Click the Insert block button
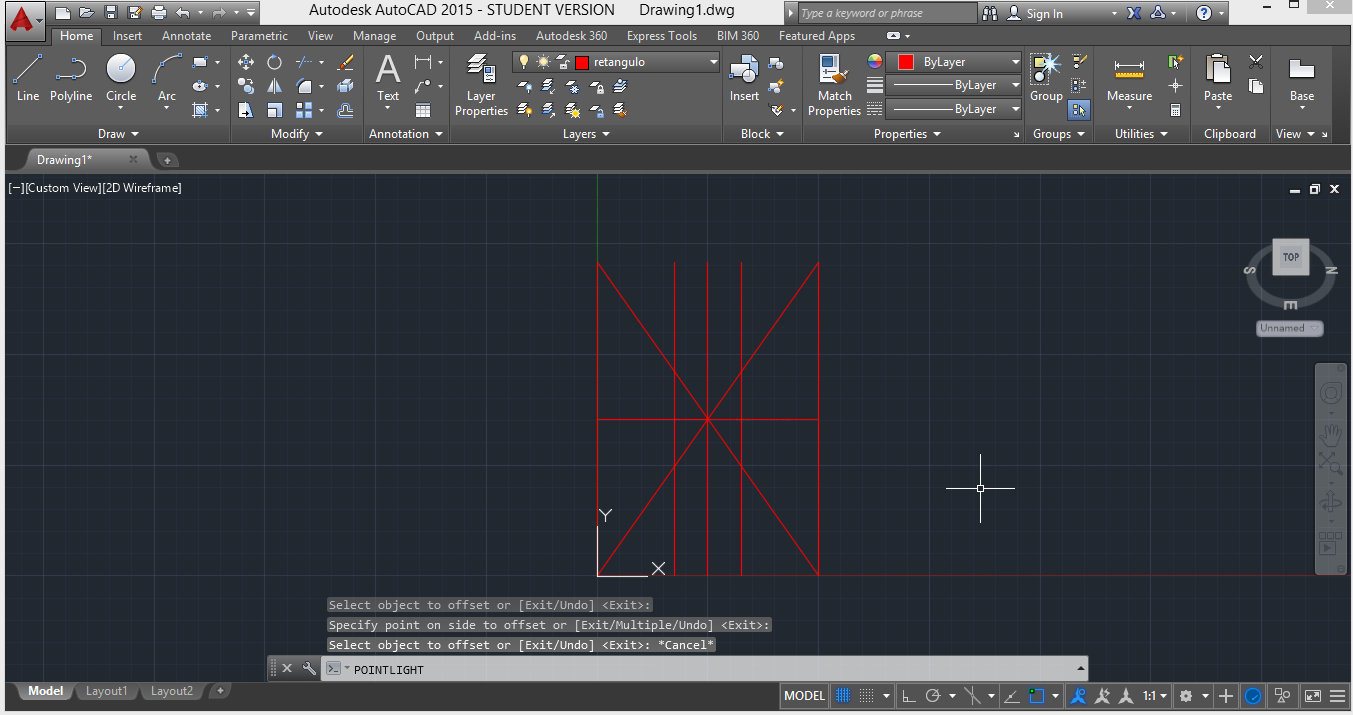Viewport: 1353px width, 715px height. [x=744, y=78]
